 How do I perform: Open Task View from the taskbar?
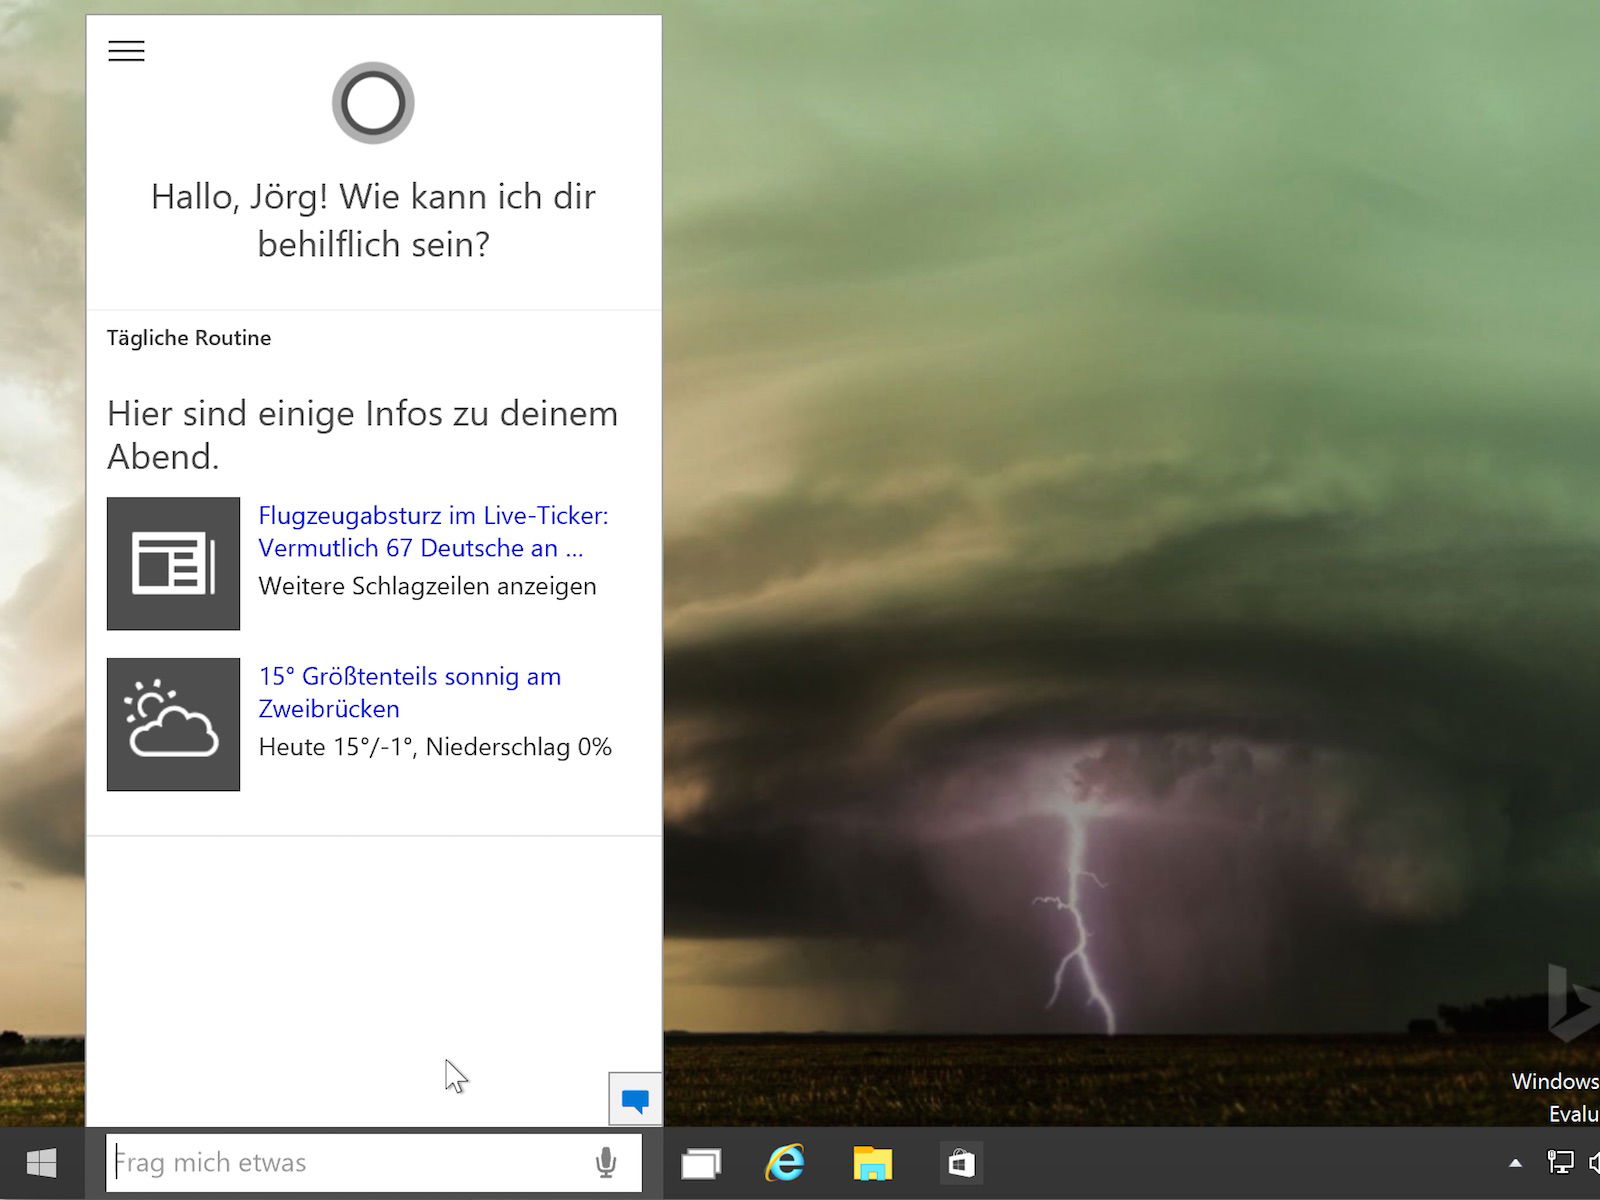701,1163
